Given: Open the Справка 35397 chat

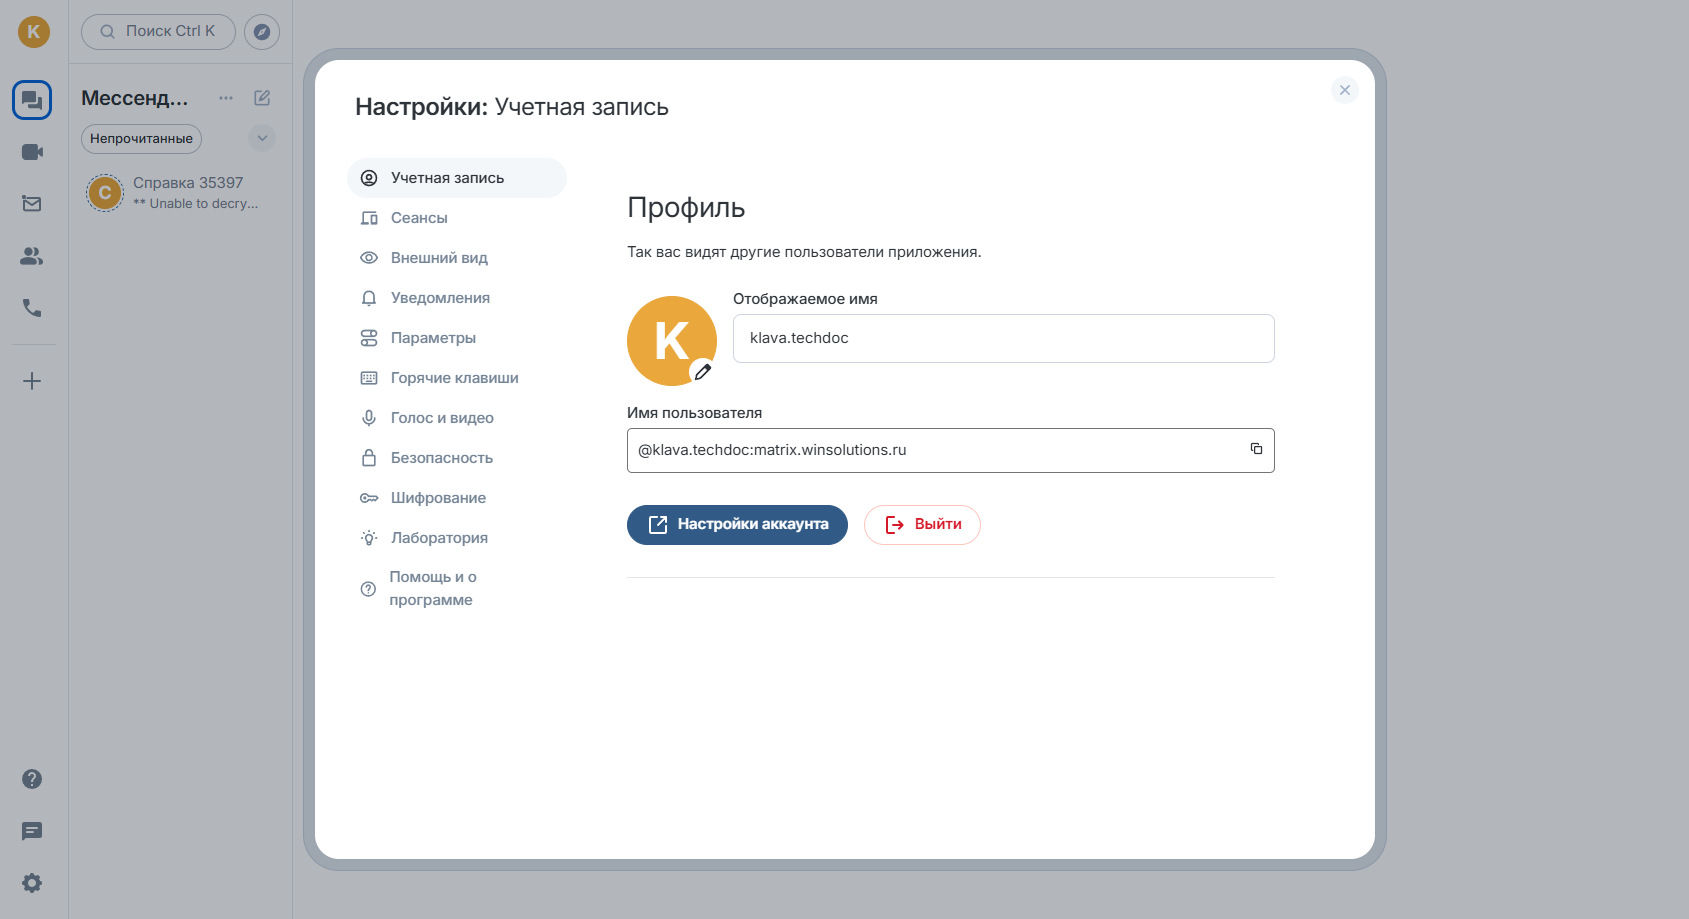Looking at the screenshot, I should 180,193.
